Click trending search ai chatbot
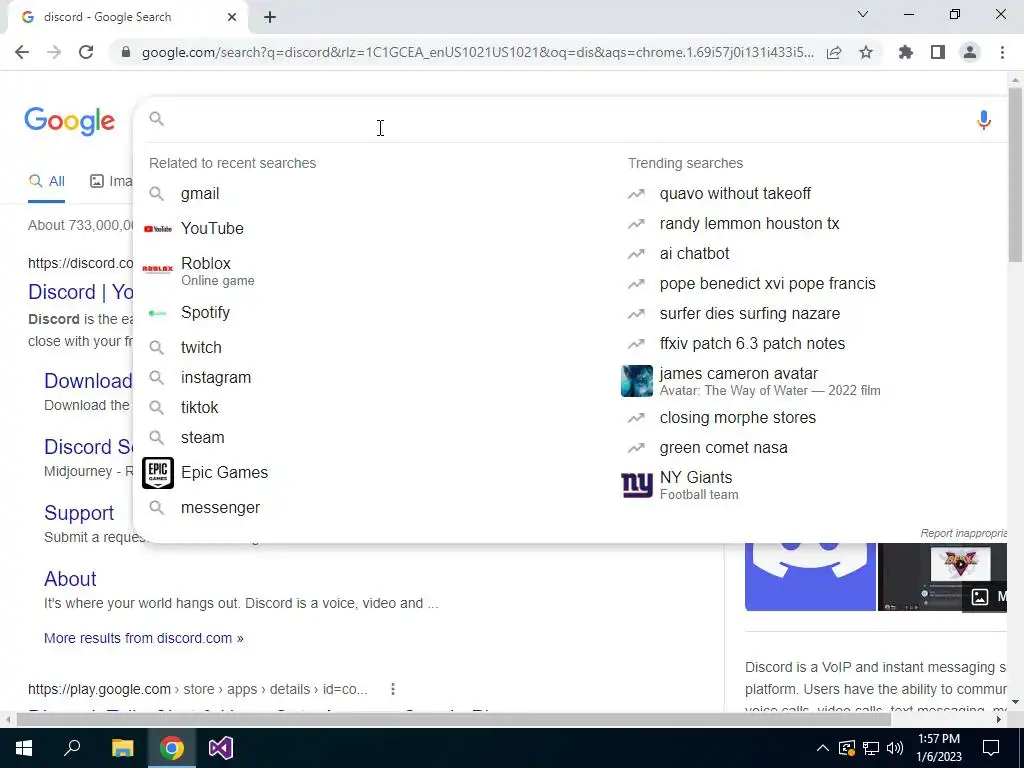The image size is (1024, 768). (x=694, y=253)
